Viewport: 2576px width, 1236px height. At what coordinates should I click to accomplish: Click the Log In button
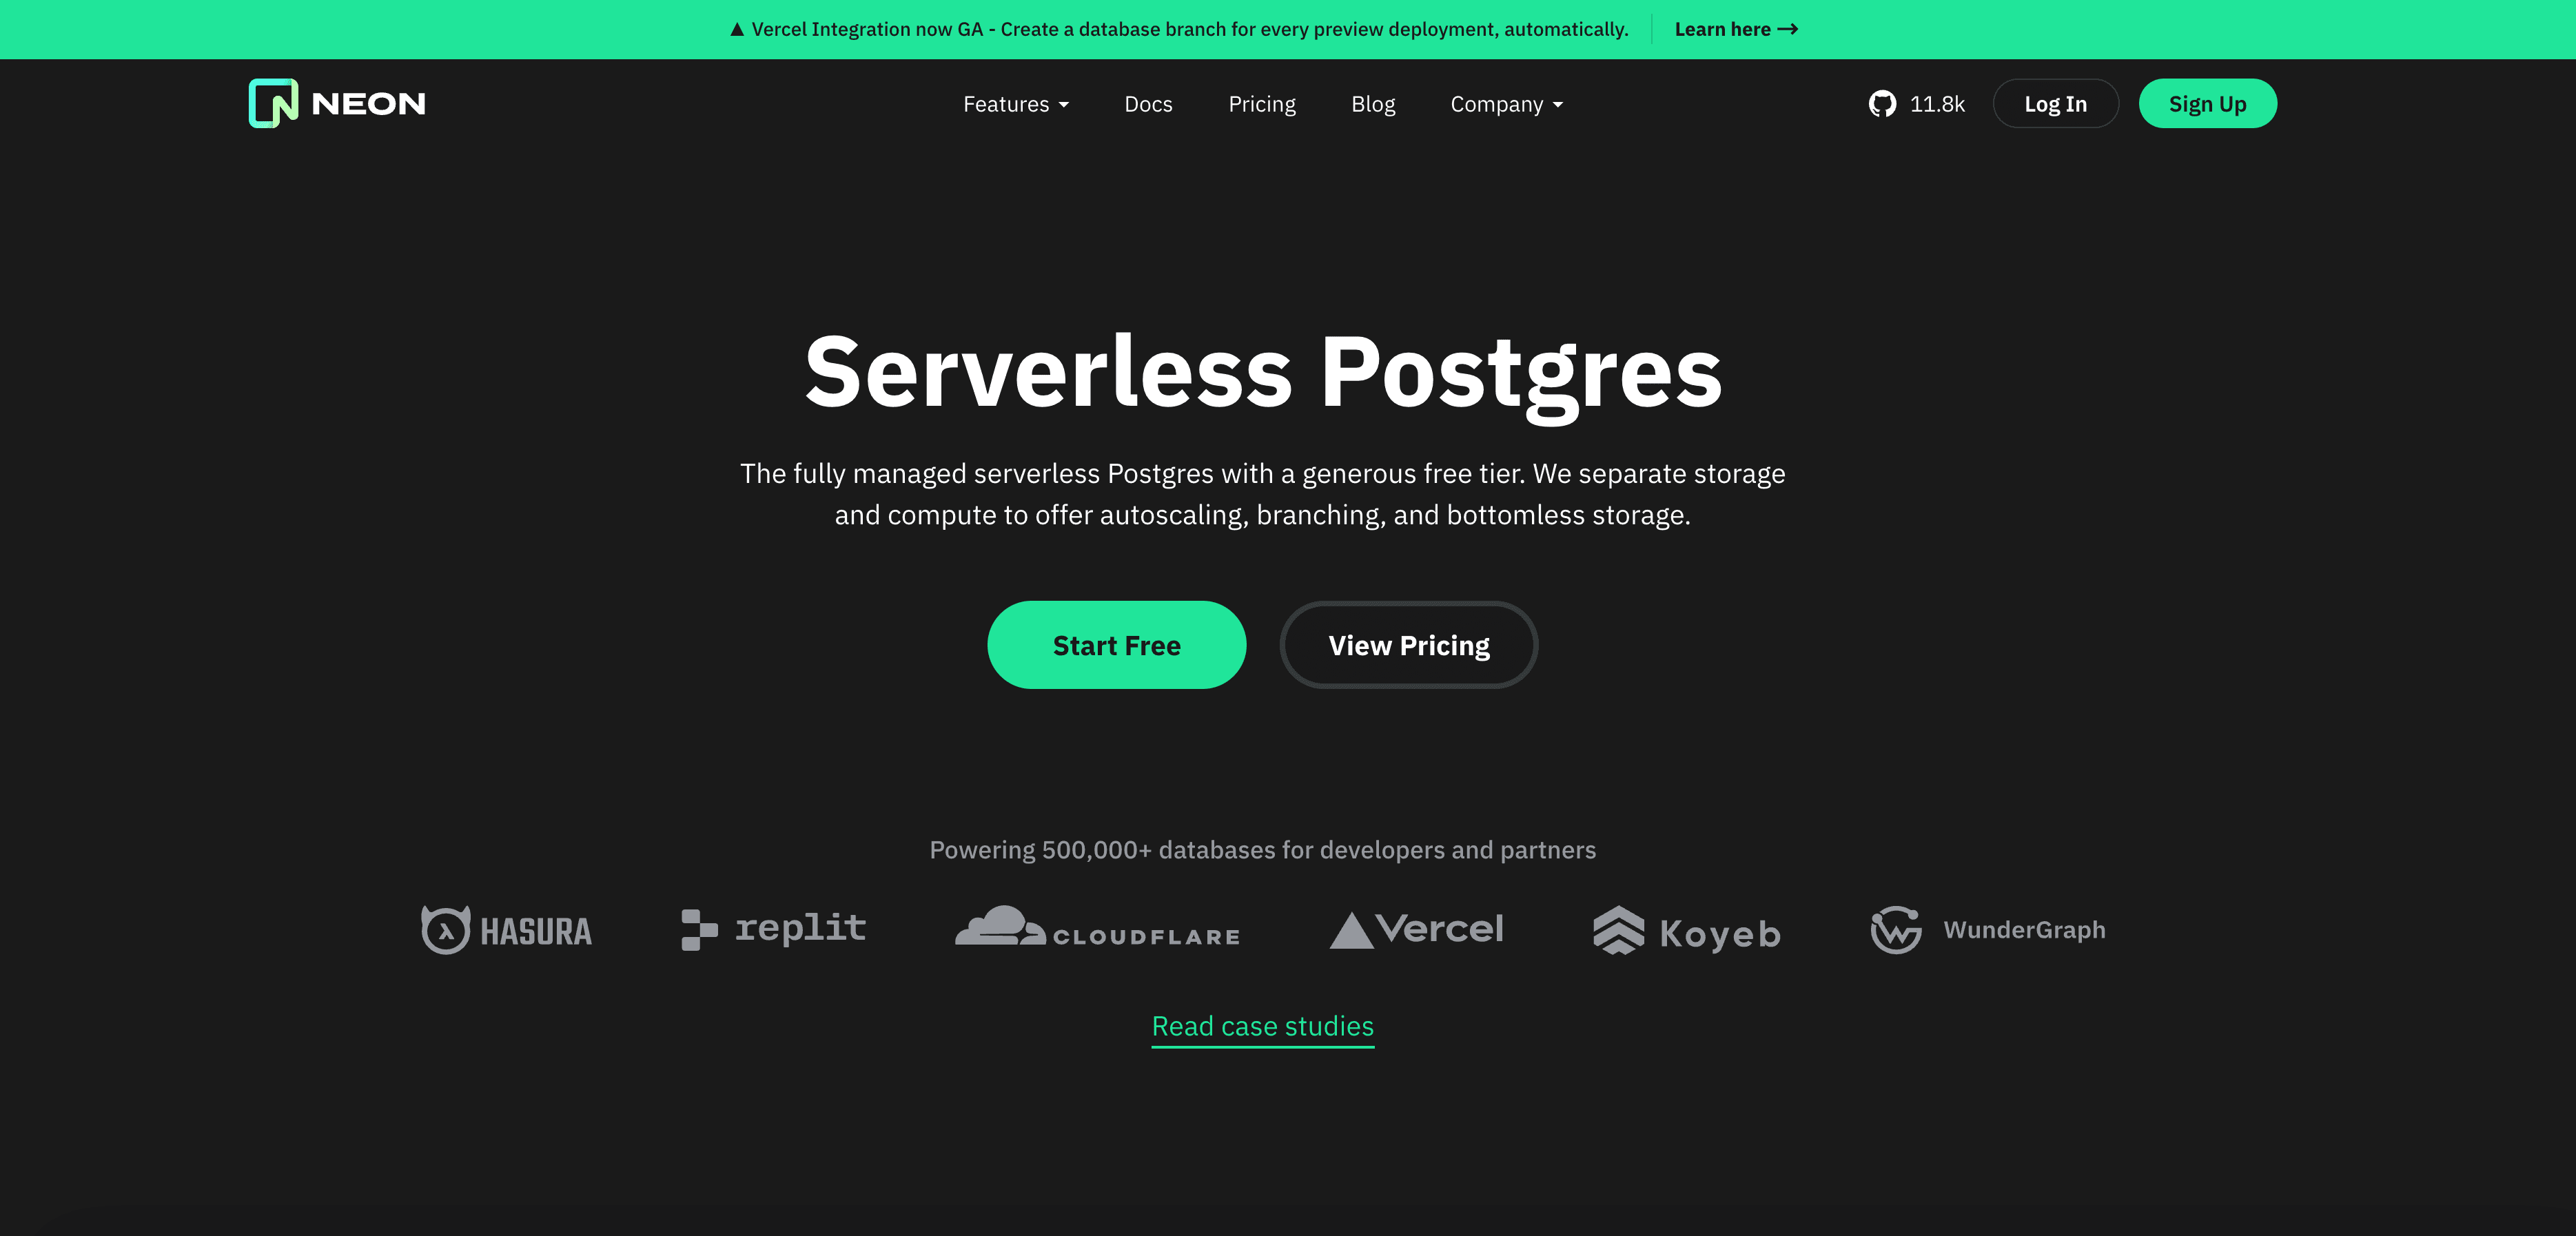tap(2054, 103)
